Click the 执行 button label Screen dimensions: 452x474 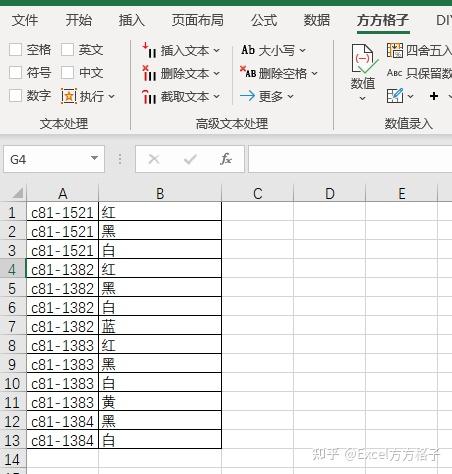coord(92,97)
